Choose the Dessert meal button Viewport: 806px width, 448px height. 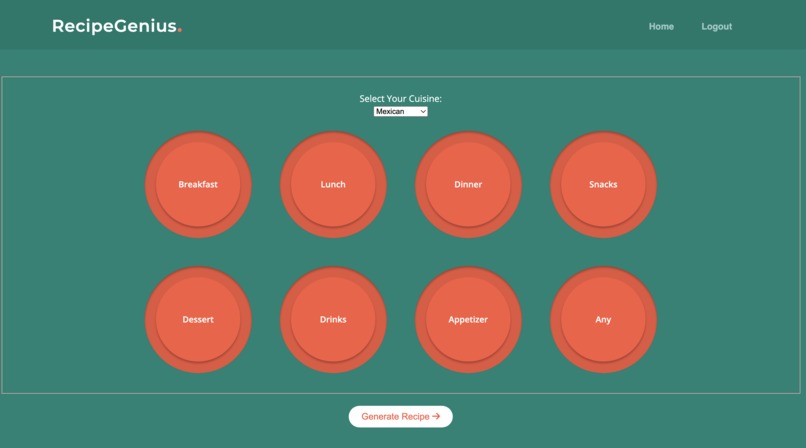click(x=198, y=320)
